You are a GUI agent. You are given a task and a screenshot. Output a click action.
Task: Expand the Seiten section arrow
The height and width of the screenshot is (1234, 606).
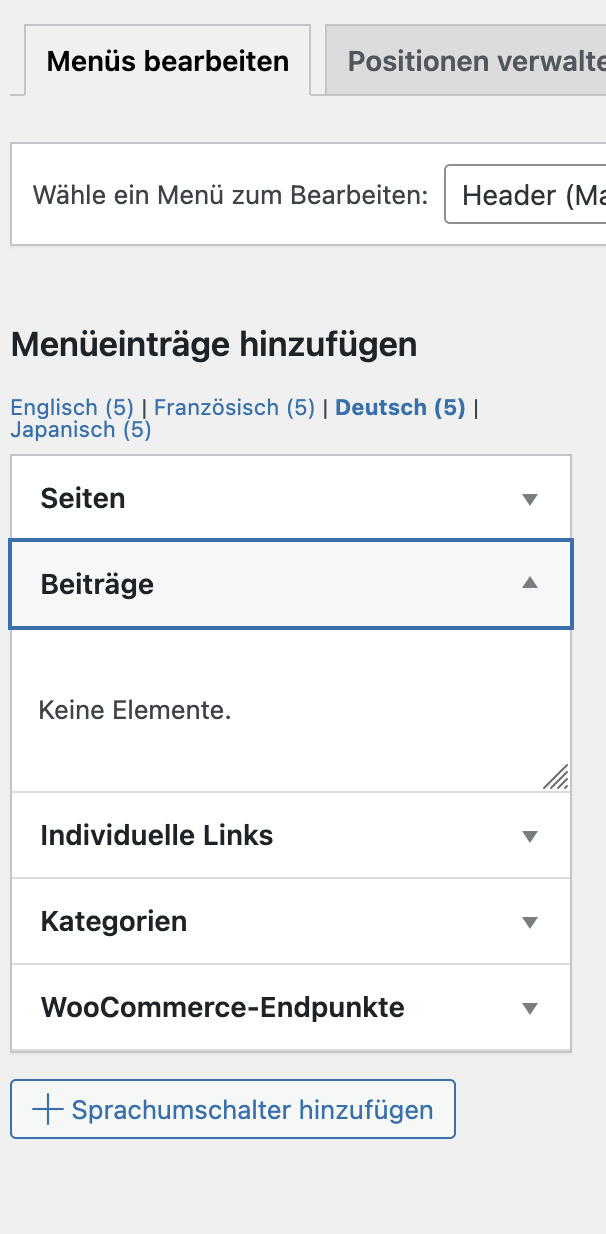[x=530, y=499]
